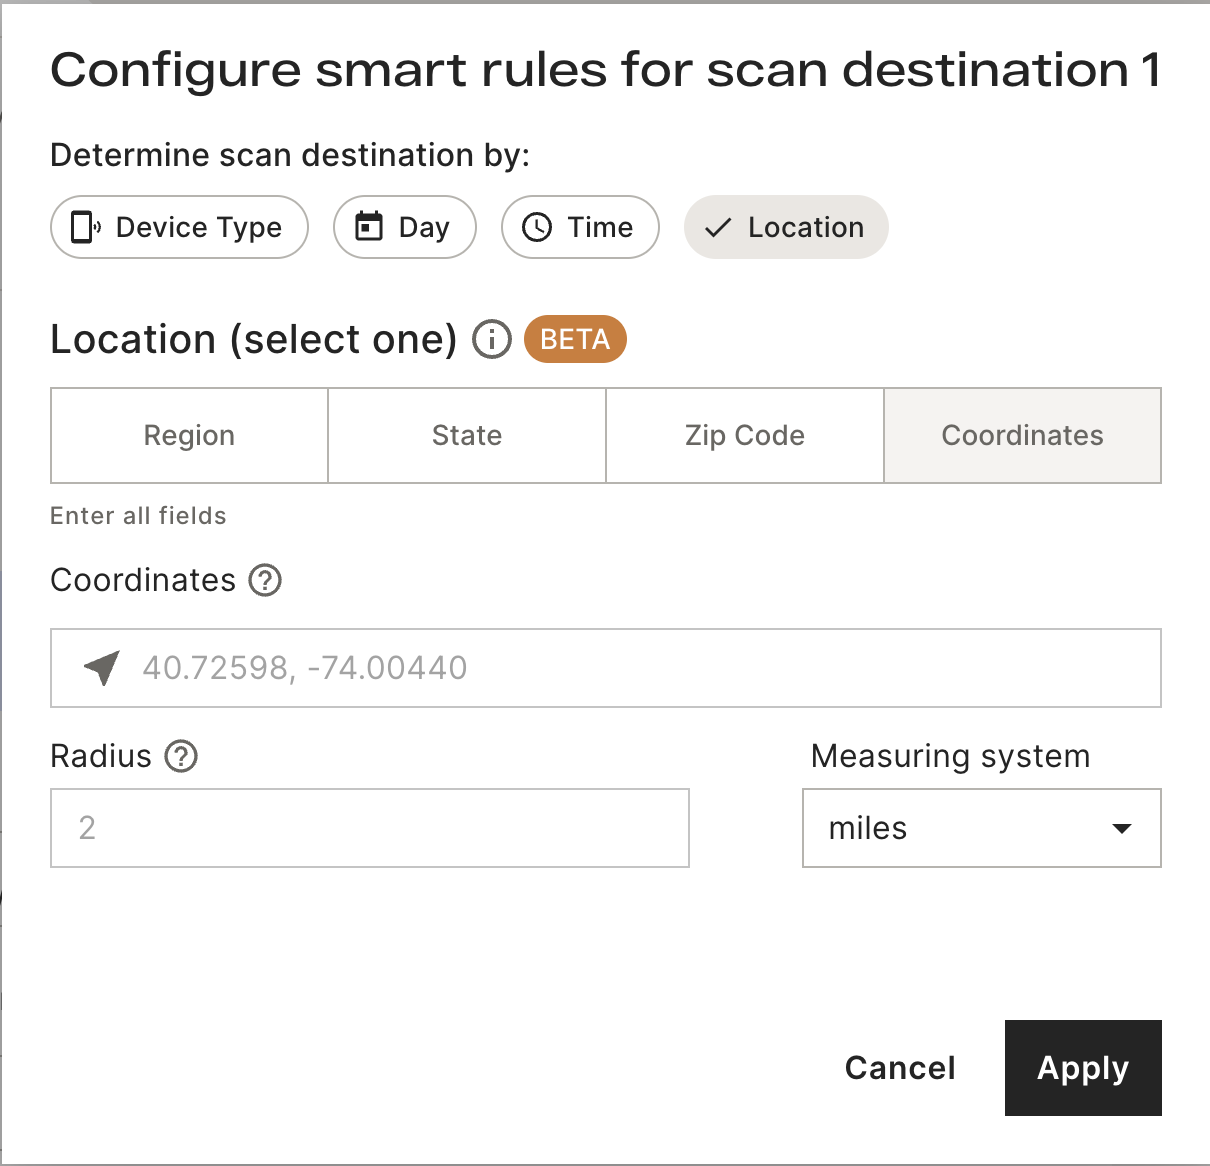
Task: Click the calendar icon in Day chip
Action: click(369, 227)
